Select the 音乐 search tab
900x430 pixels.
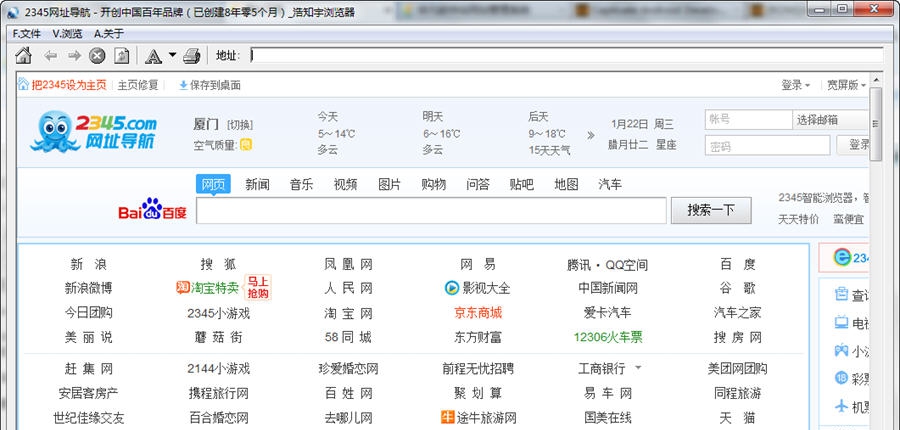tap(301, 184)
